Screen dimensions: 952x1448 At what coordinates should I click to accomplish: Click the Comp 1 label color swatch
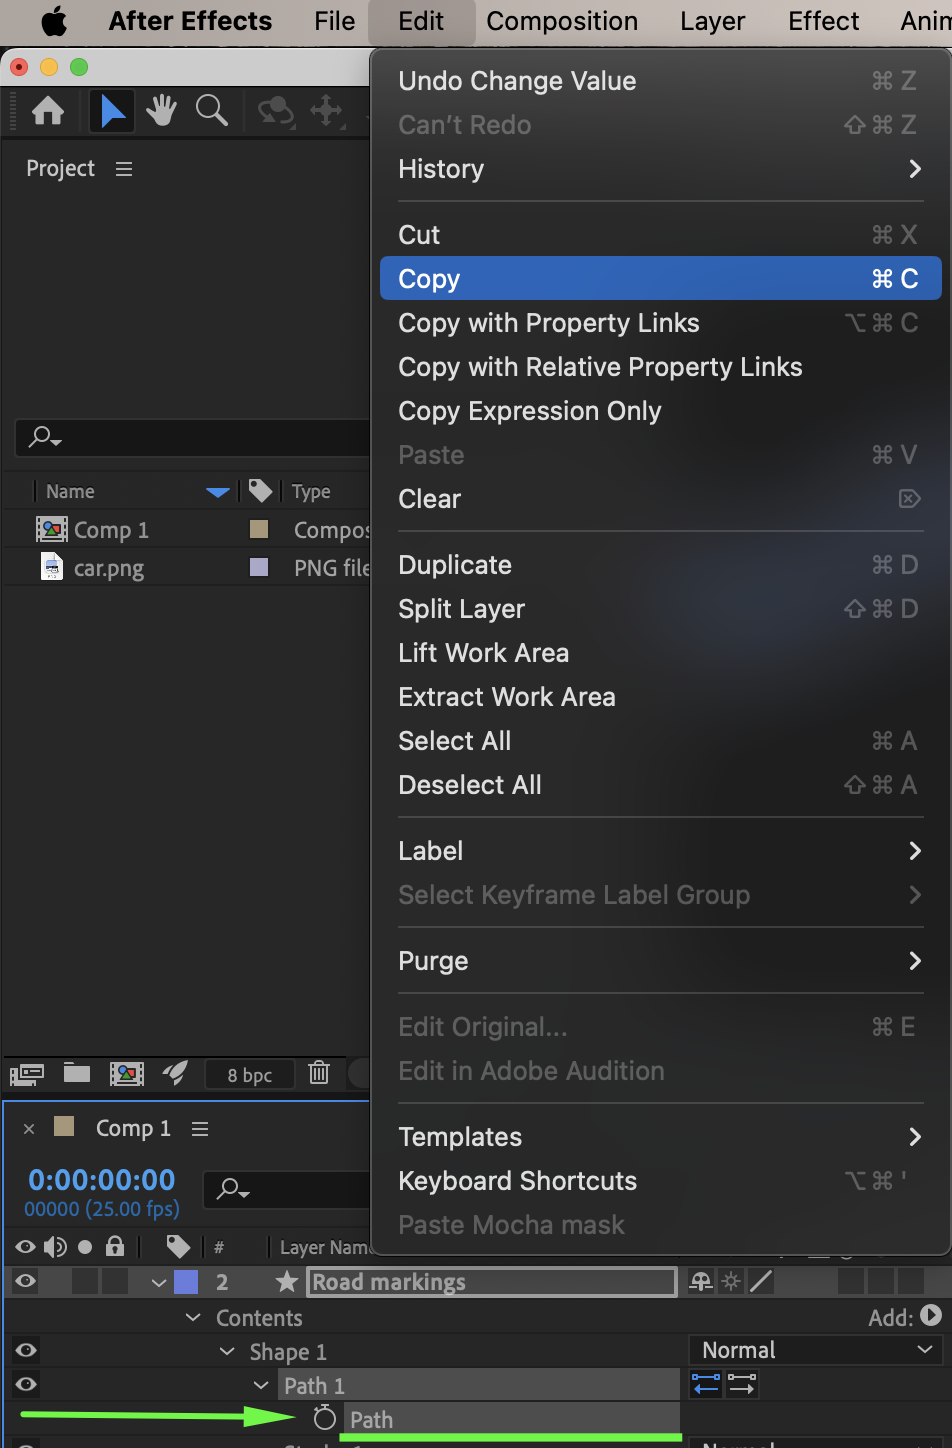tap(259, 529)
